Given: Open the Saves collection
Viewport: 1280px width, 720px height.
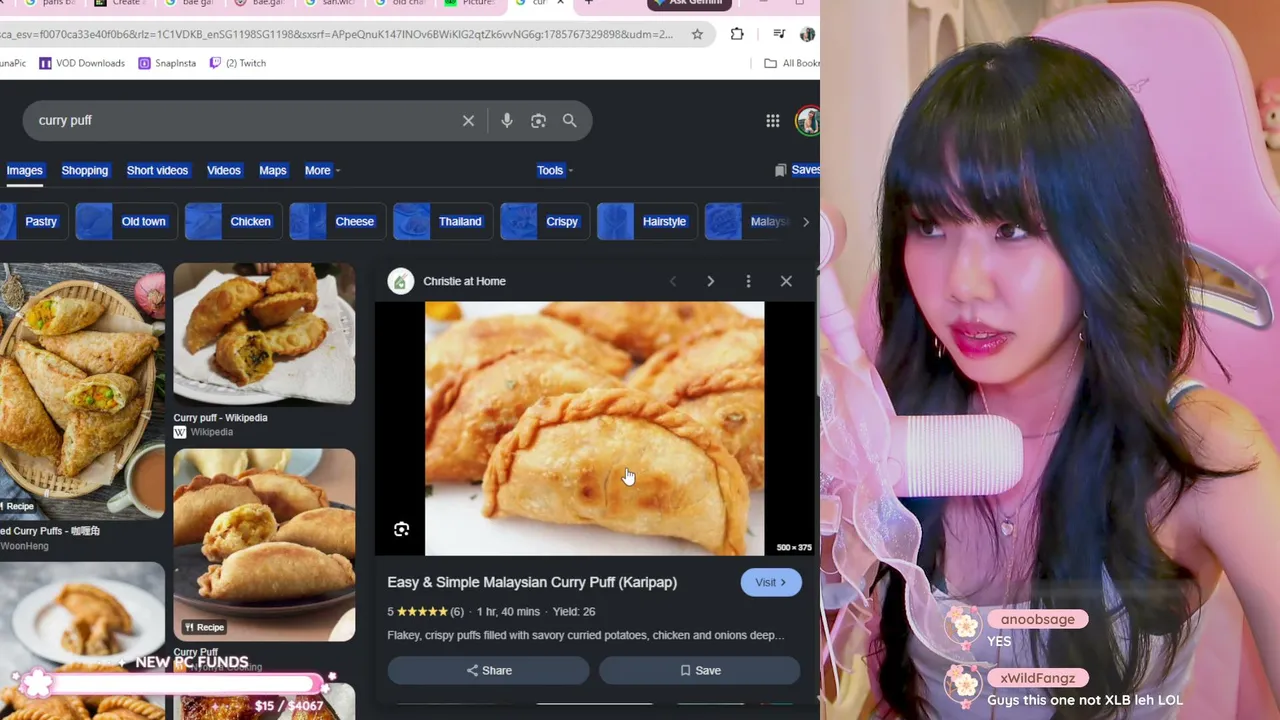Looking at the screenshot, I should click(798, 170).
